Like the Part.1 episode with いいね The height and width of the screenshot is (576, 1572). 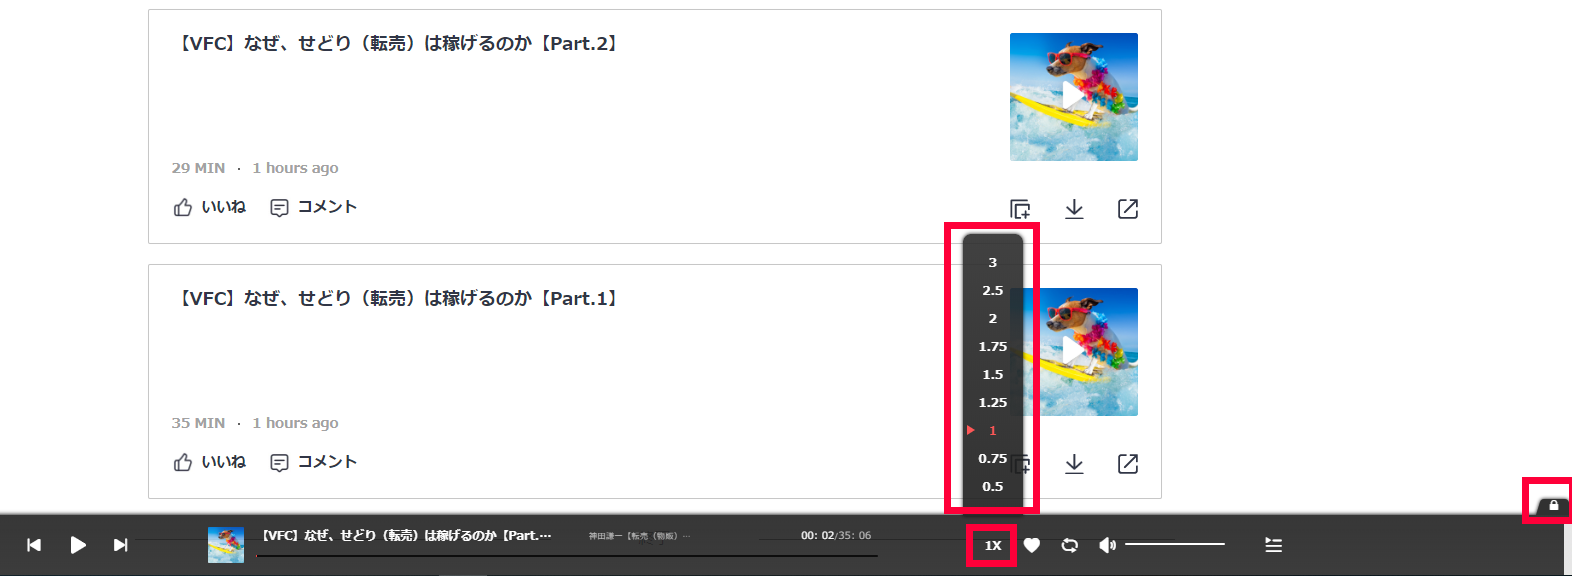(210, 462)
